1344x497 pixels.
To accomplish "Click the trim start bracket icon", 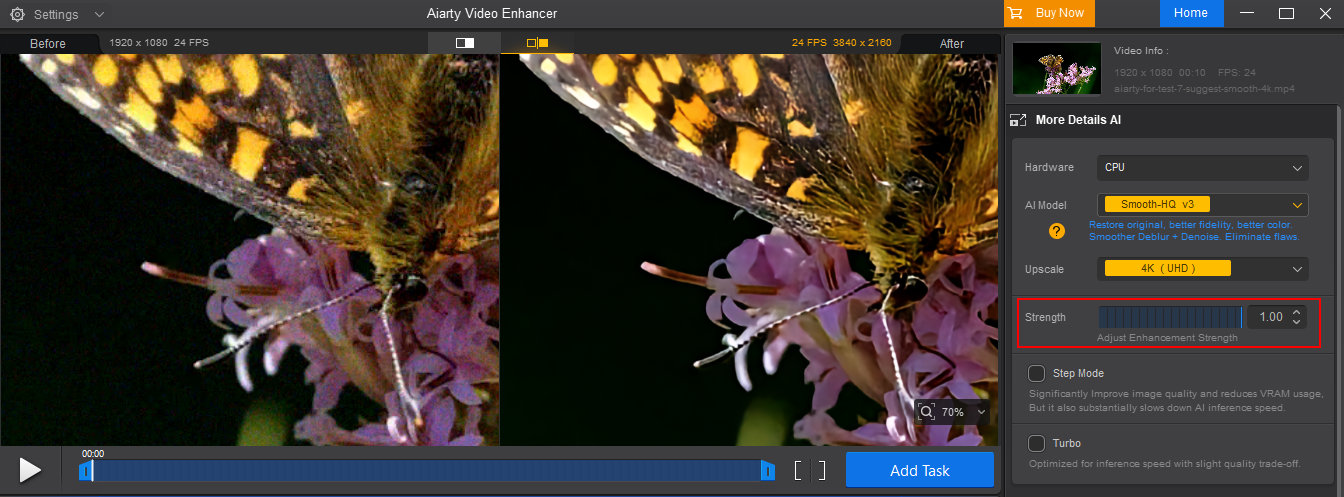I will point(798,471).
